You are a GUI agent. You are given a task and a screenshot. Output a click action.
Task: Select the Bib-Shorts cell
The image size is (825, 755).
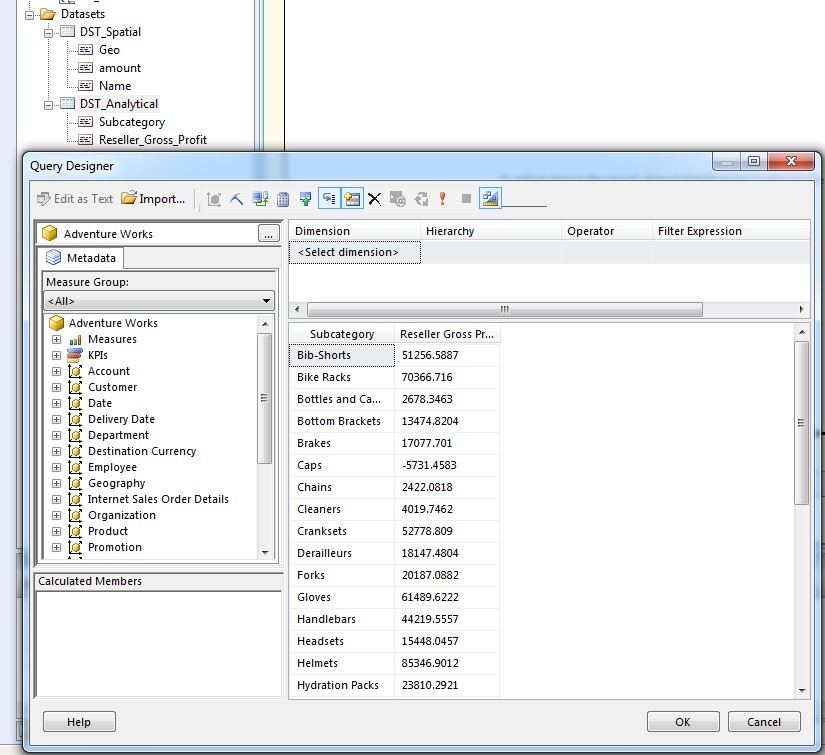click(342, 355)
